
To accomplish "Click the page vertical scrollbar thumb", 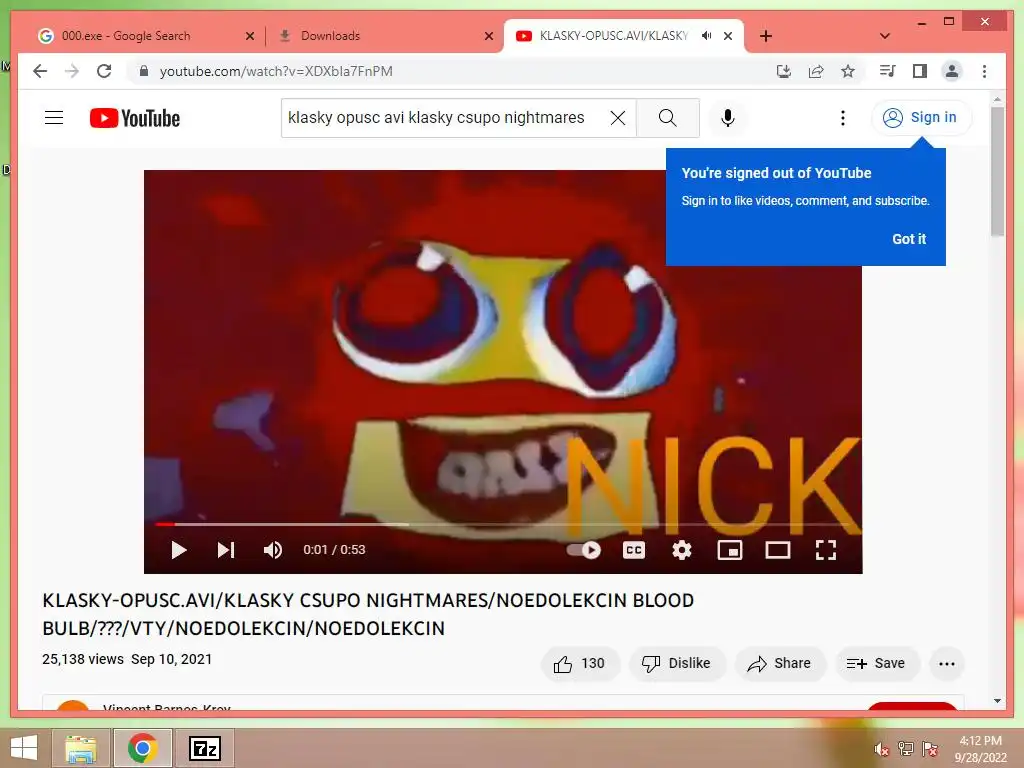I will 997,171.
